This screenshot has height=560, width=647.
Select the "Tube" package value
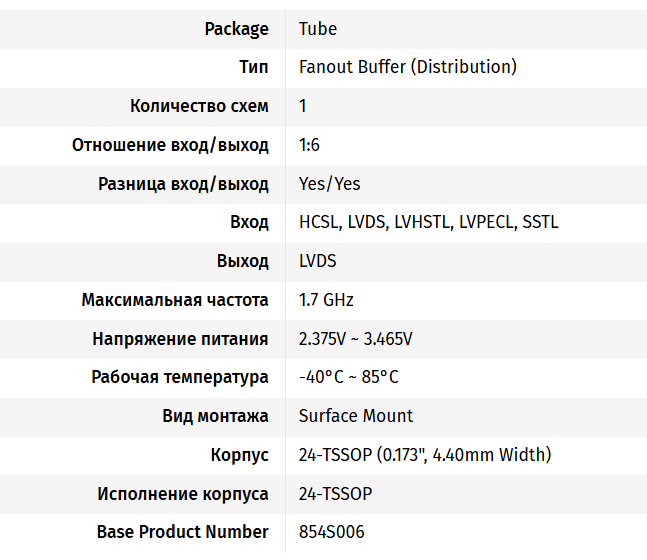tap(317, 28)
